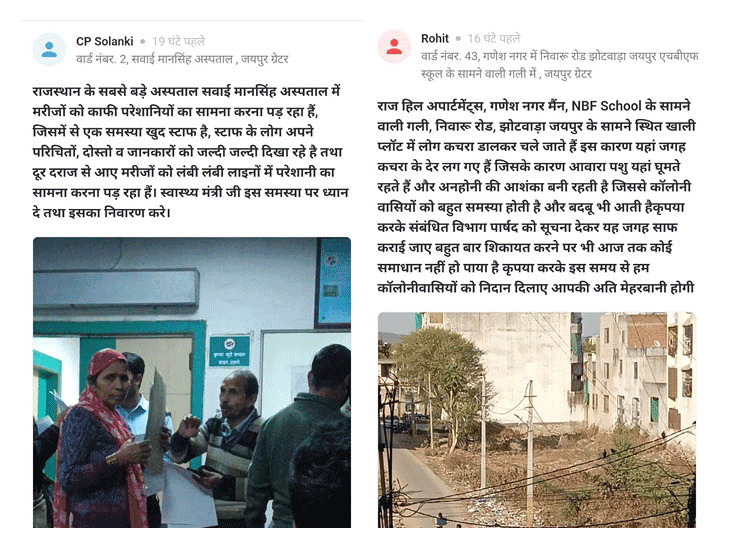Click the '19 घंटे पहले' timestamp
Image resolution: width=730 pixels, height=548 pixels.
click(178, 41)
